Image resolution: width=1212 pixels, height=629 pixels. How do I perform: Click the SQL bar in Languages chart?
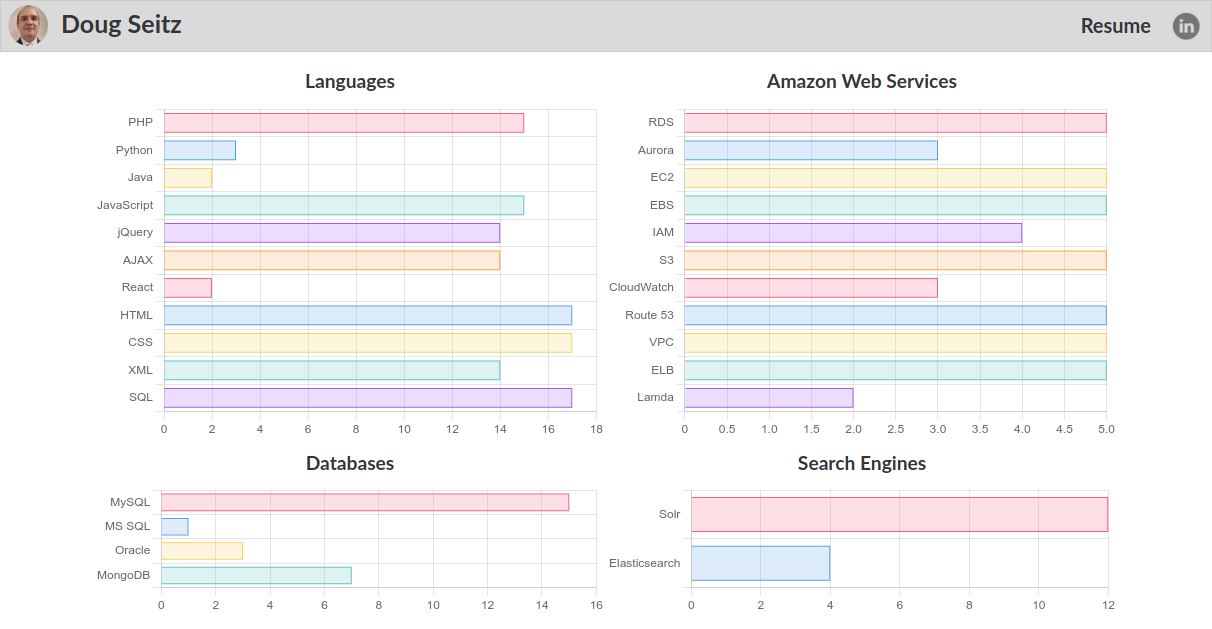tap(367, 398)
